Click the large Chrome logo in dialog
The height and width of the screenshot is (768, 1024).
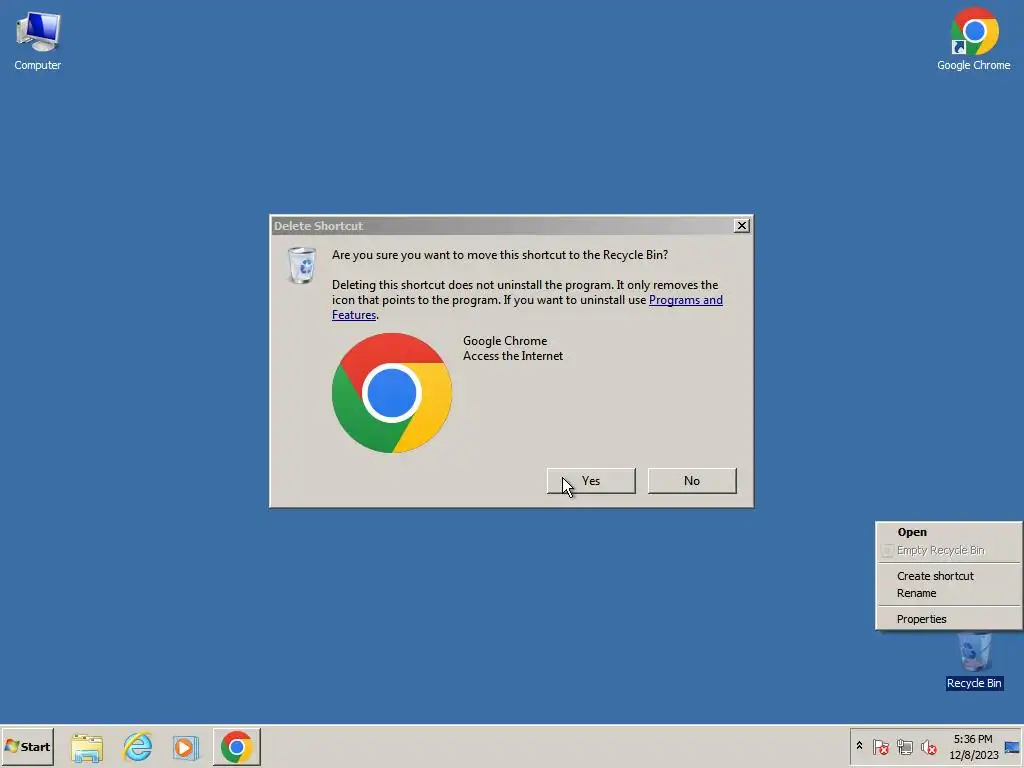click(391, 393)
